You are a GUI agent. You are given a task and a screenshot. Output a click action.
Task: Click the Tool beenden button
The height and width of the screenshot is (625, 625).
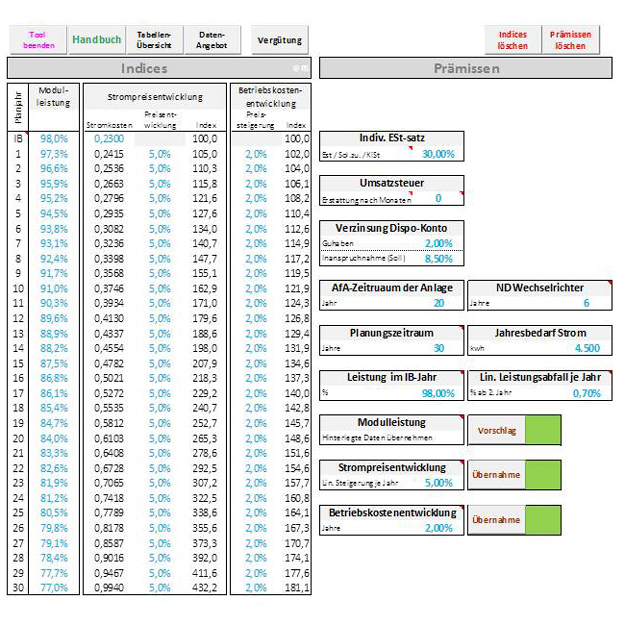coord(38,40)
